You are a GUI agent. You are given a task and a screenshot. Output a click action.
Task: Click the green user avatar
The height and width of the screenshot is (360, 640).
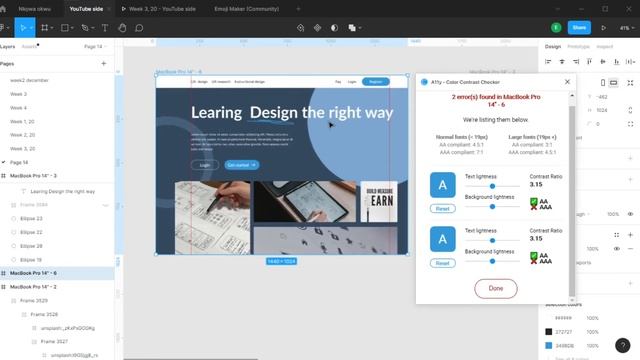pos(556,28)
